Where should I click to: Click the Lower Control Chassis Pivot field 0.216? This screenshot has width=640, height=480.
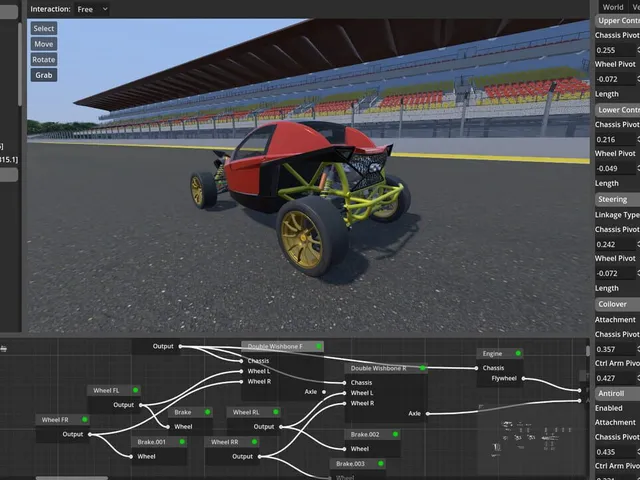point(616,140)
